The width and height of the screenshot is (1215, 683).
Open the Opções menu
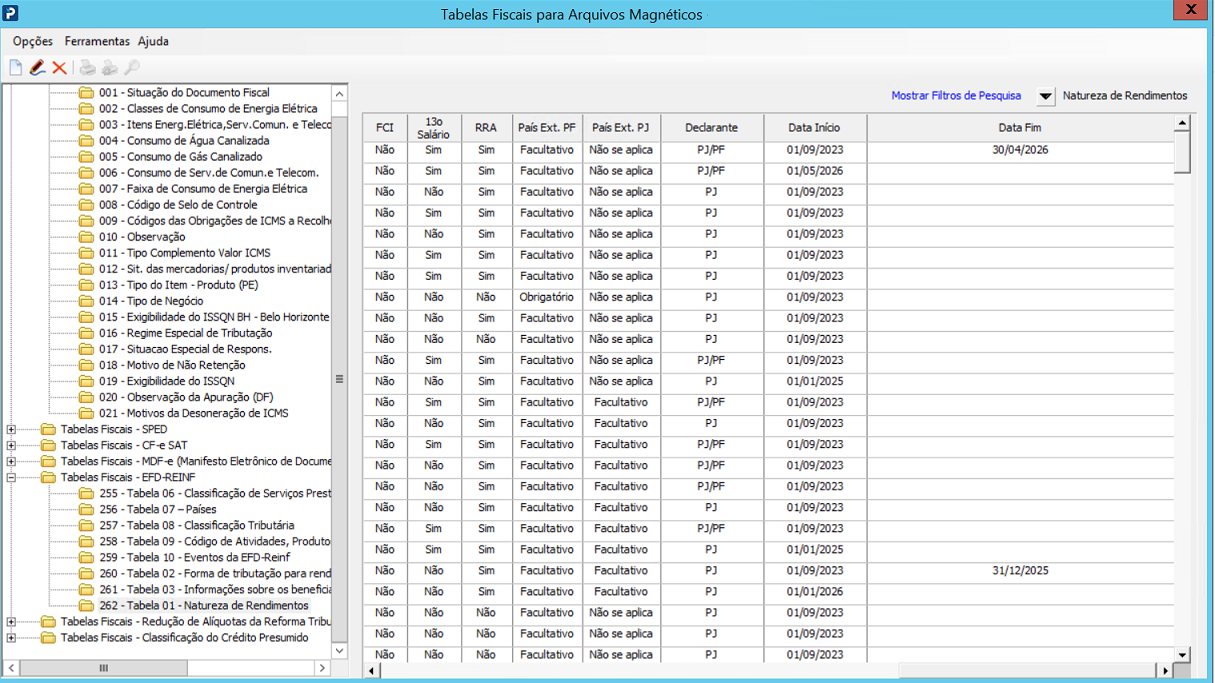pyautogui.click(x=33, y=41)
